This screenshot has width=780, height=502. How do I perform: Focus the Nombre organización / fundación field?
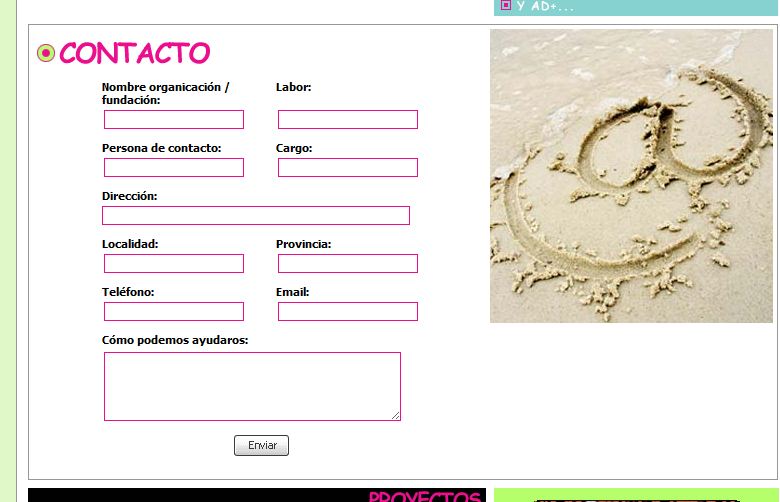click(x=174, y=120)
